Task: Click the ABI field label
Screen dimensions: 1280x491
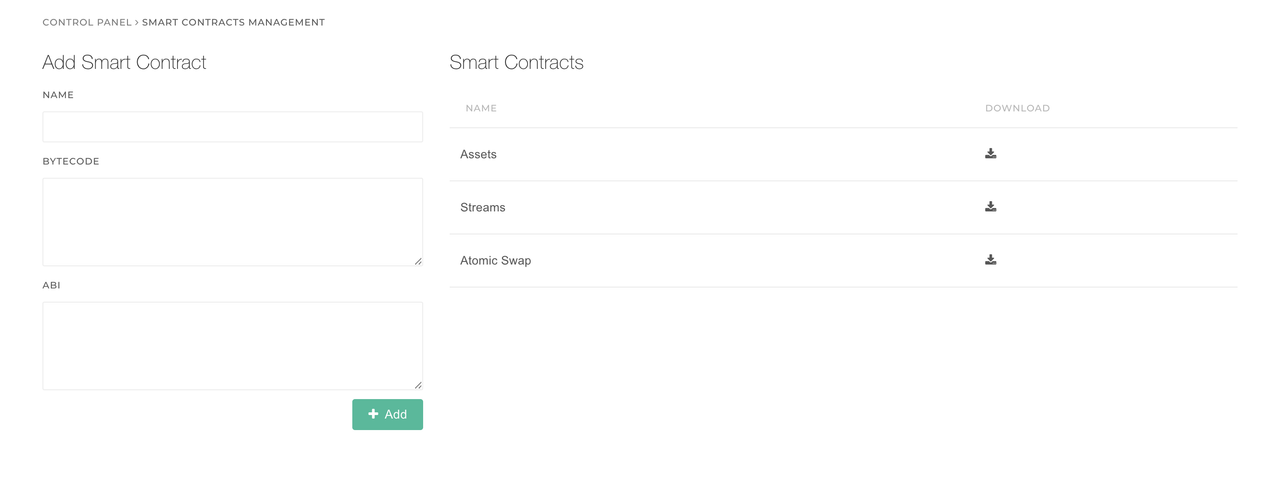Action: pos(51,285)
